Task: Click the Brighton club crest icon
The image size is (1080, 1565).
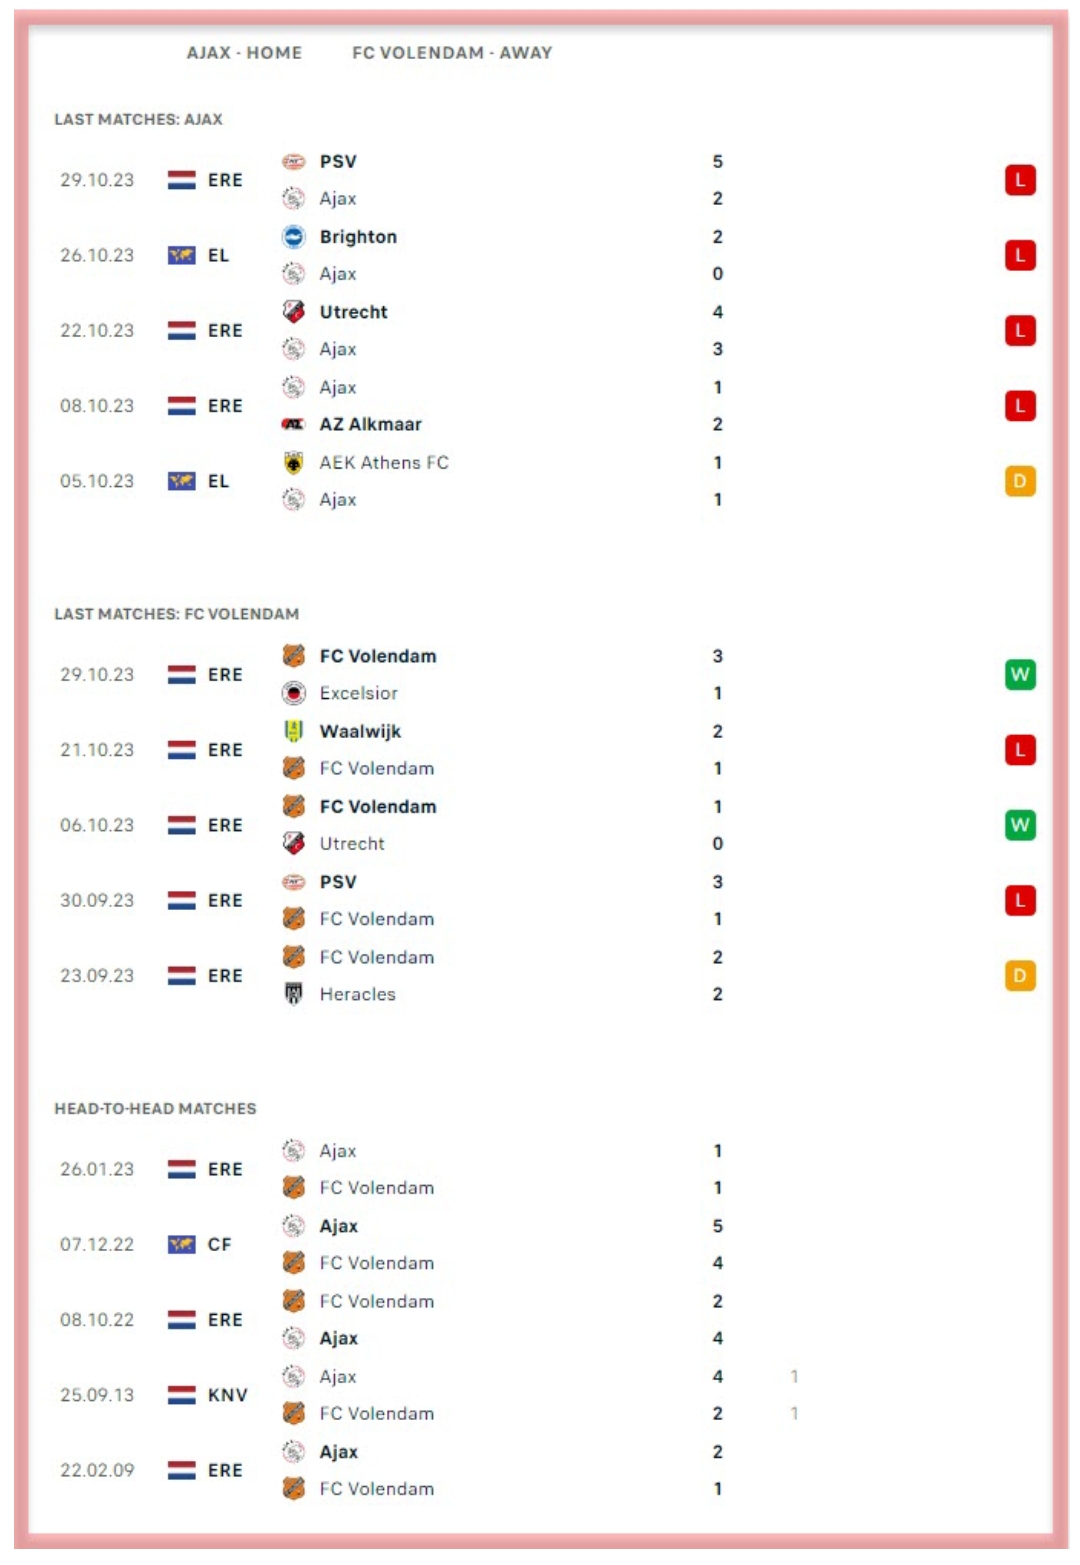Action: (x=293, y=237)
